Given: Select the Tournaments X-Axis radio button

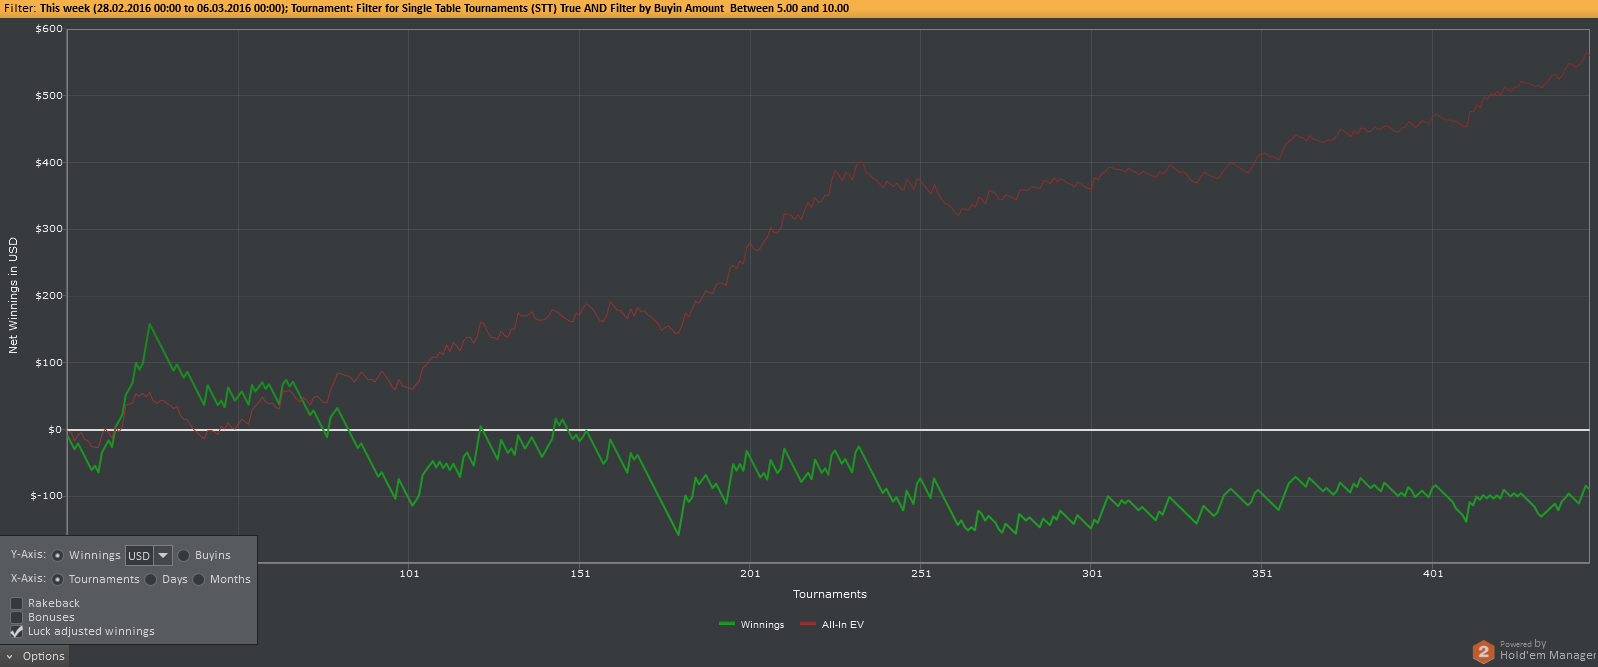Looking at the screenshot, I should point(58,579).
